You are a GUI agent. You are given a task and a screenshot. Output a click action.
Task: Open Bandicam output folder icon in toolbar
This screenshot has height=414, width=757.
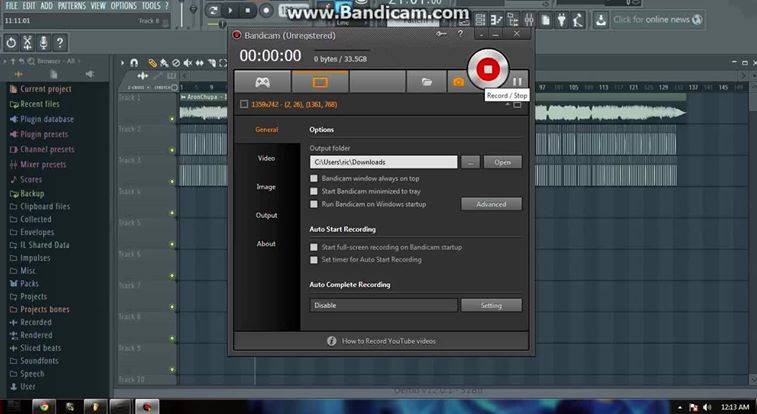click(426, 83)
